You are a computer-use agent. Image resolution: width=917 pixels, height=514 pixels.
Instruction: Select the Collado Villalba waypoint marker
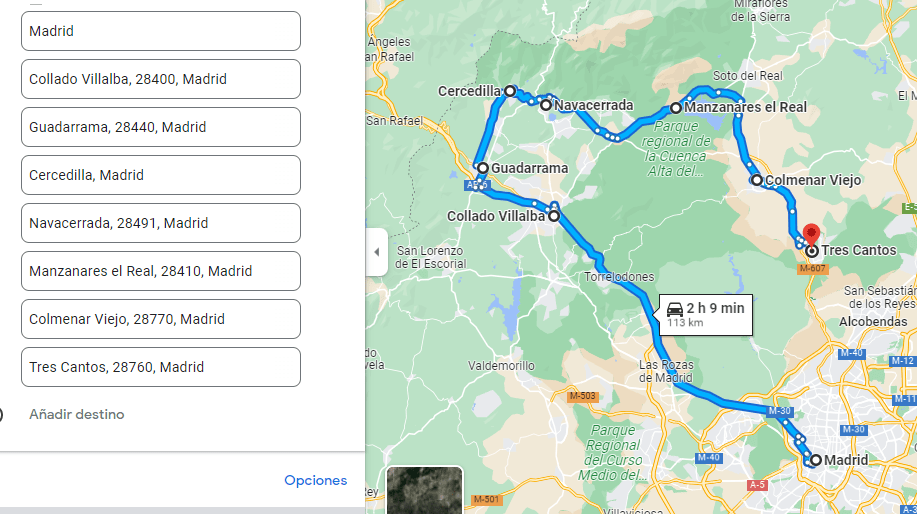coord(554,216)
